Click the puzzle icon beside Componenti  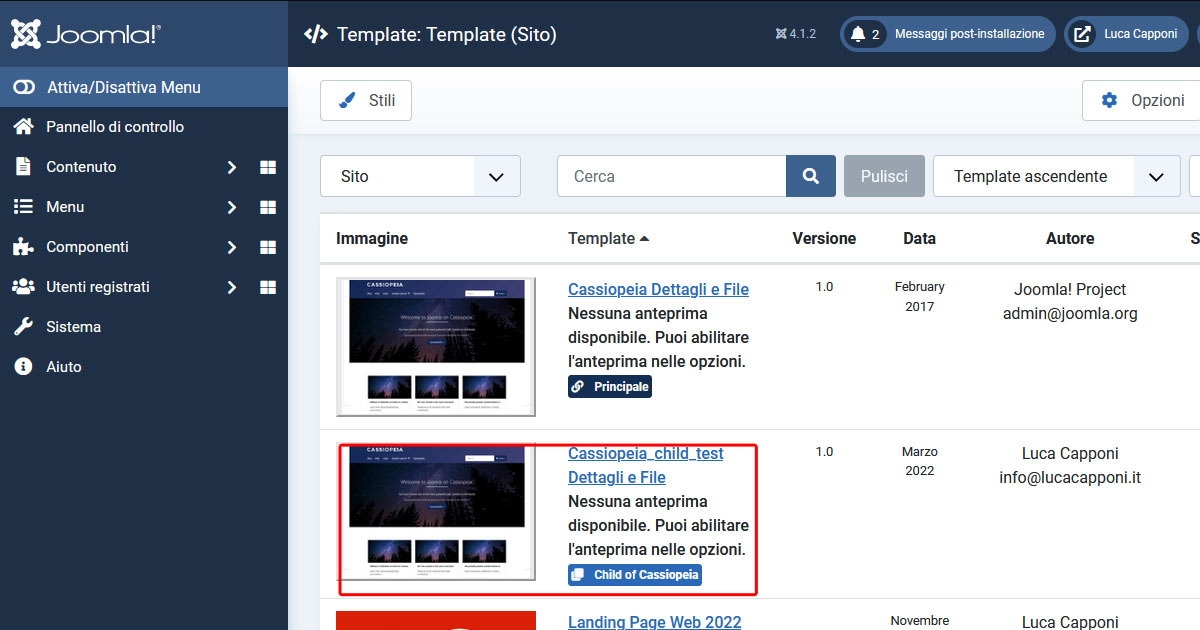(x=23, y=247)
